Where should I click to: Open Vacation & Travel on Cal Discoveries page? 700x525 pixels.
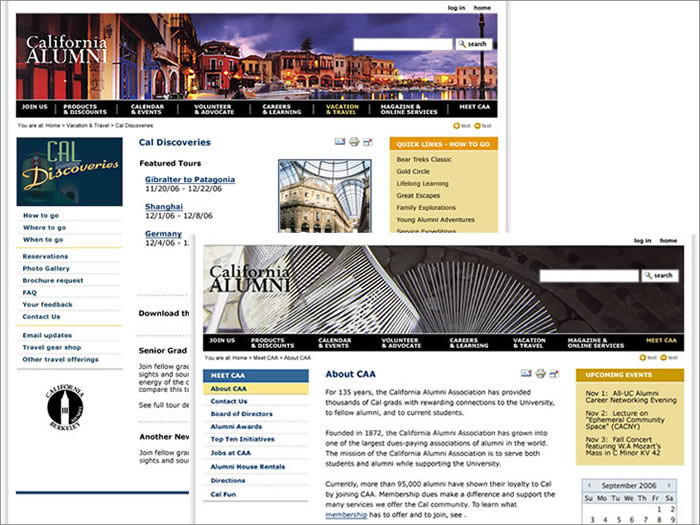point(342,109)
